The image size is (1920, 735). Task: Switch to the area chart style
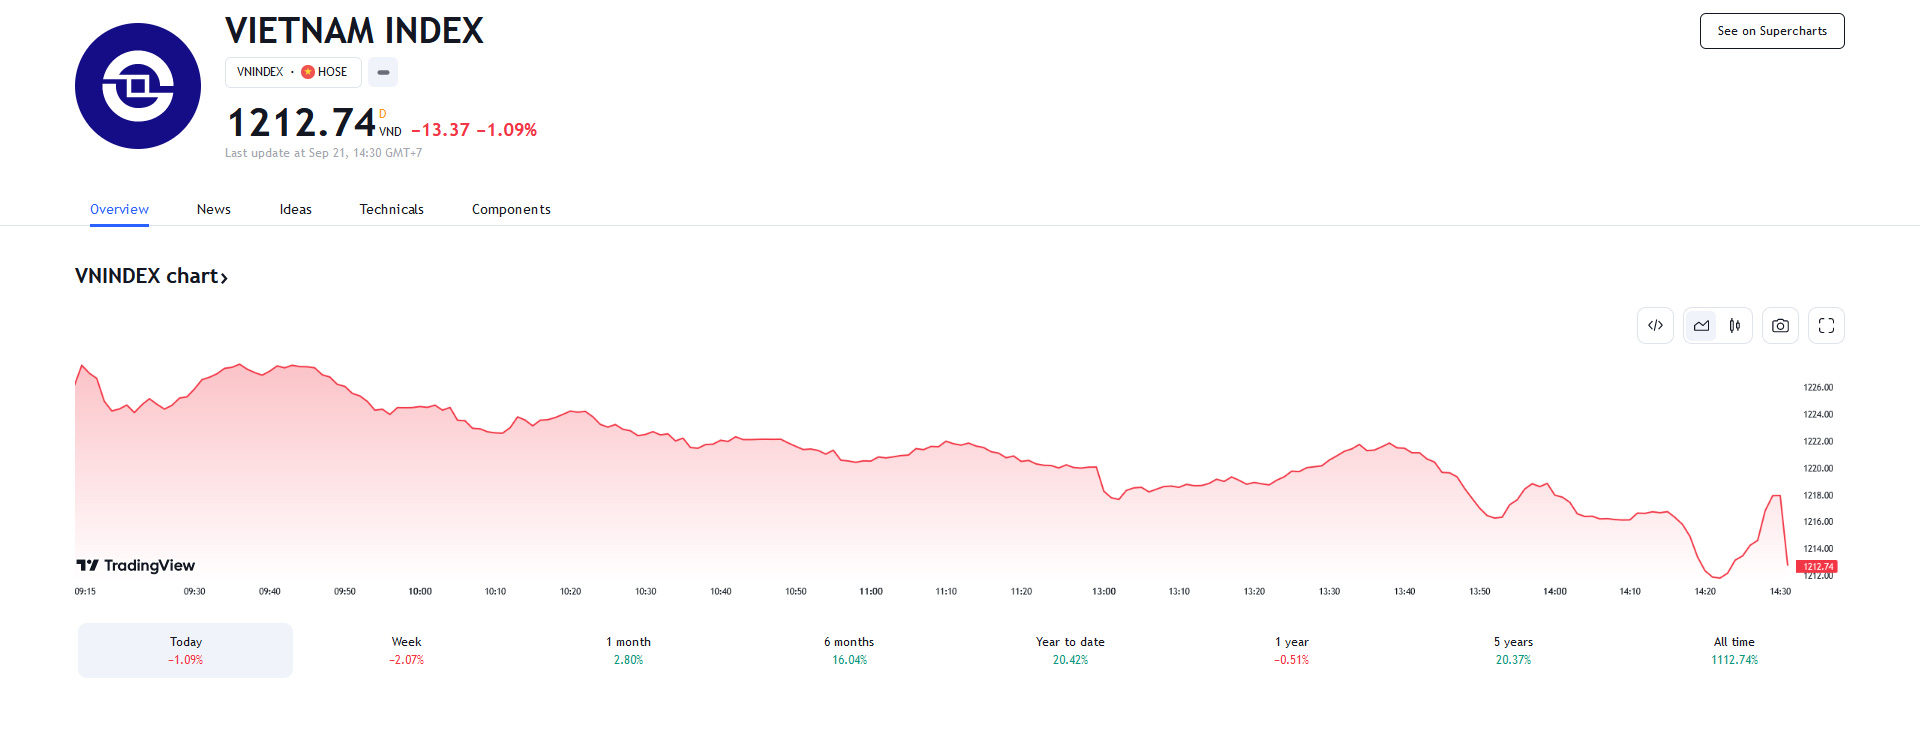pos(1701,326)
